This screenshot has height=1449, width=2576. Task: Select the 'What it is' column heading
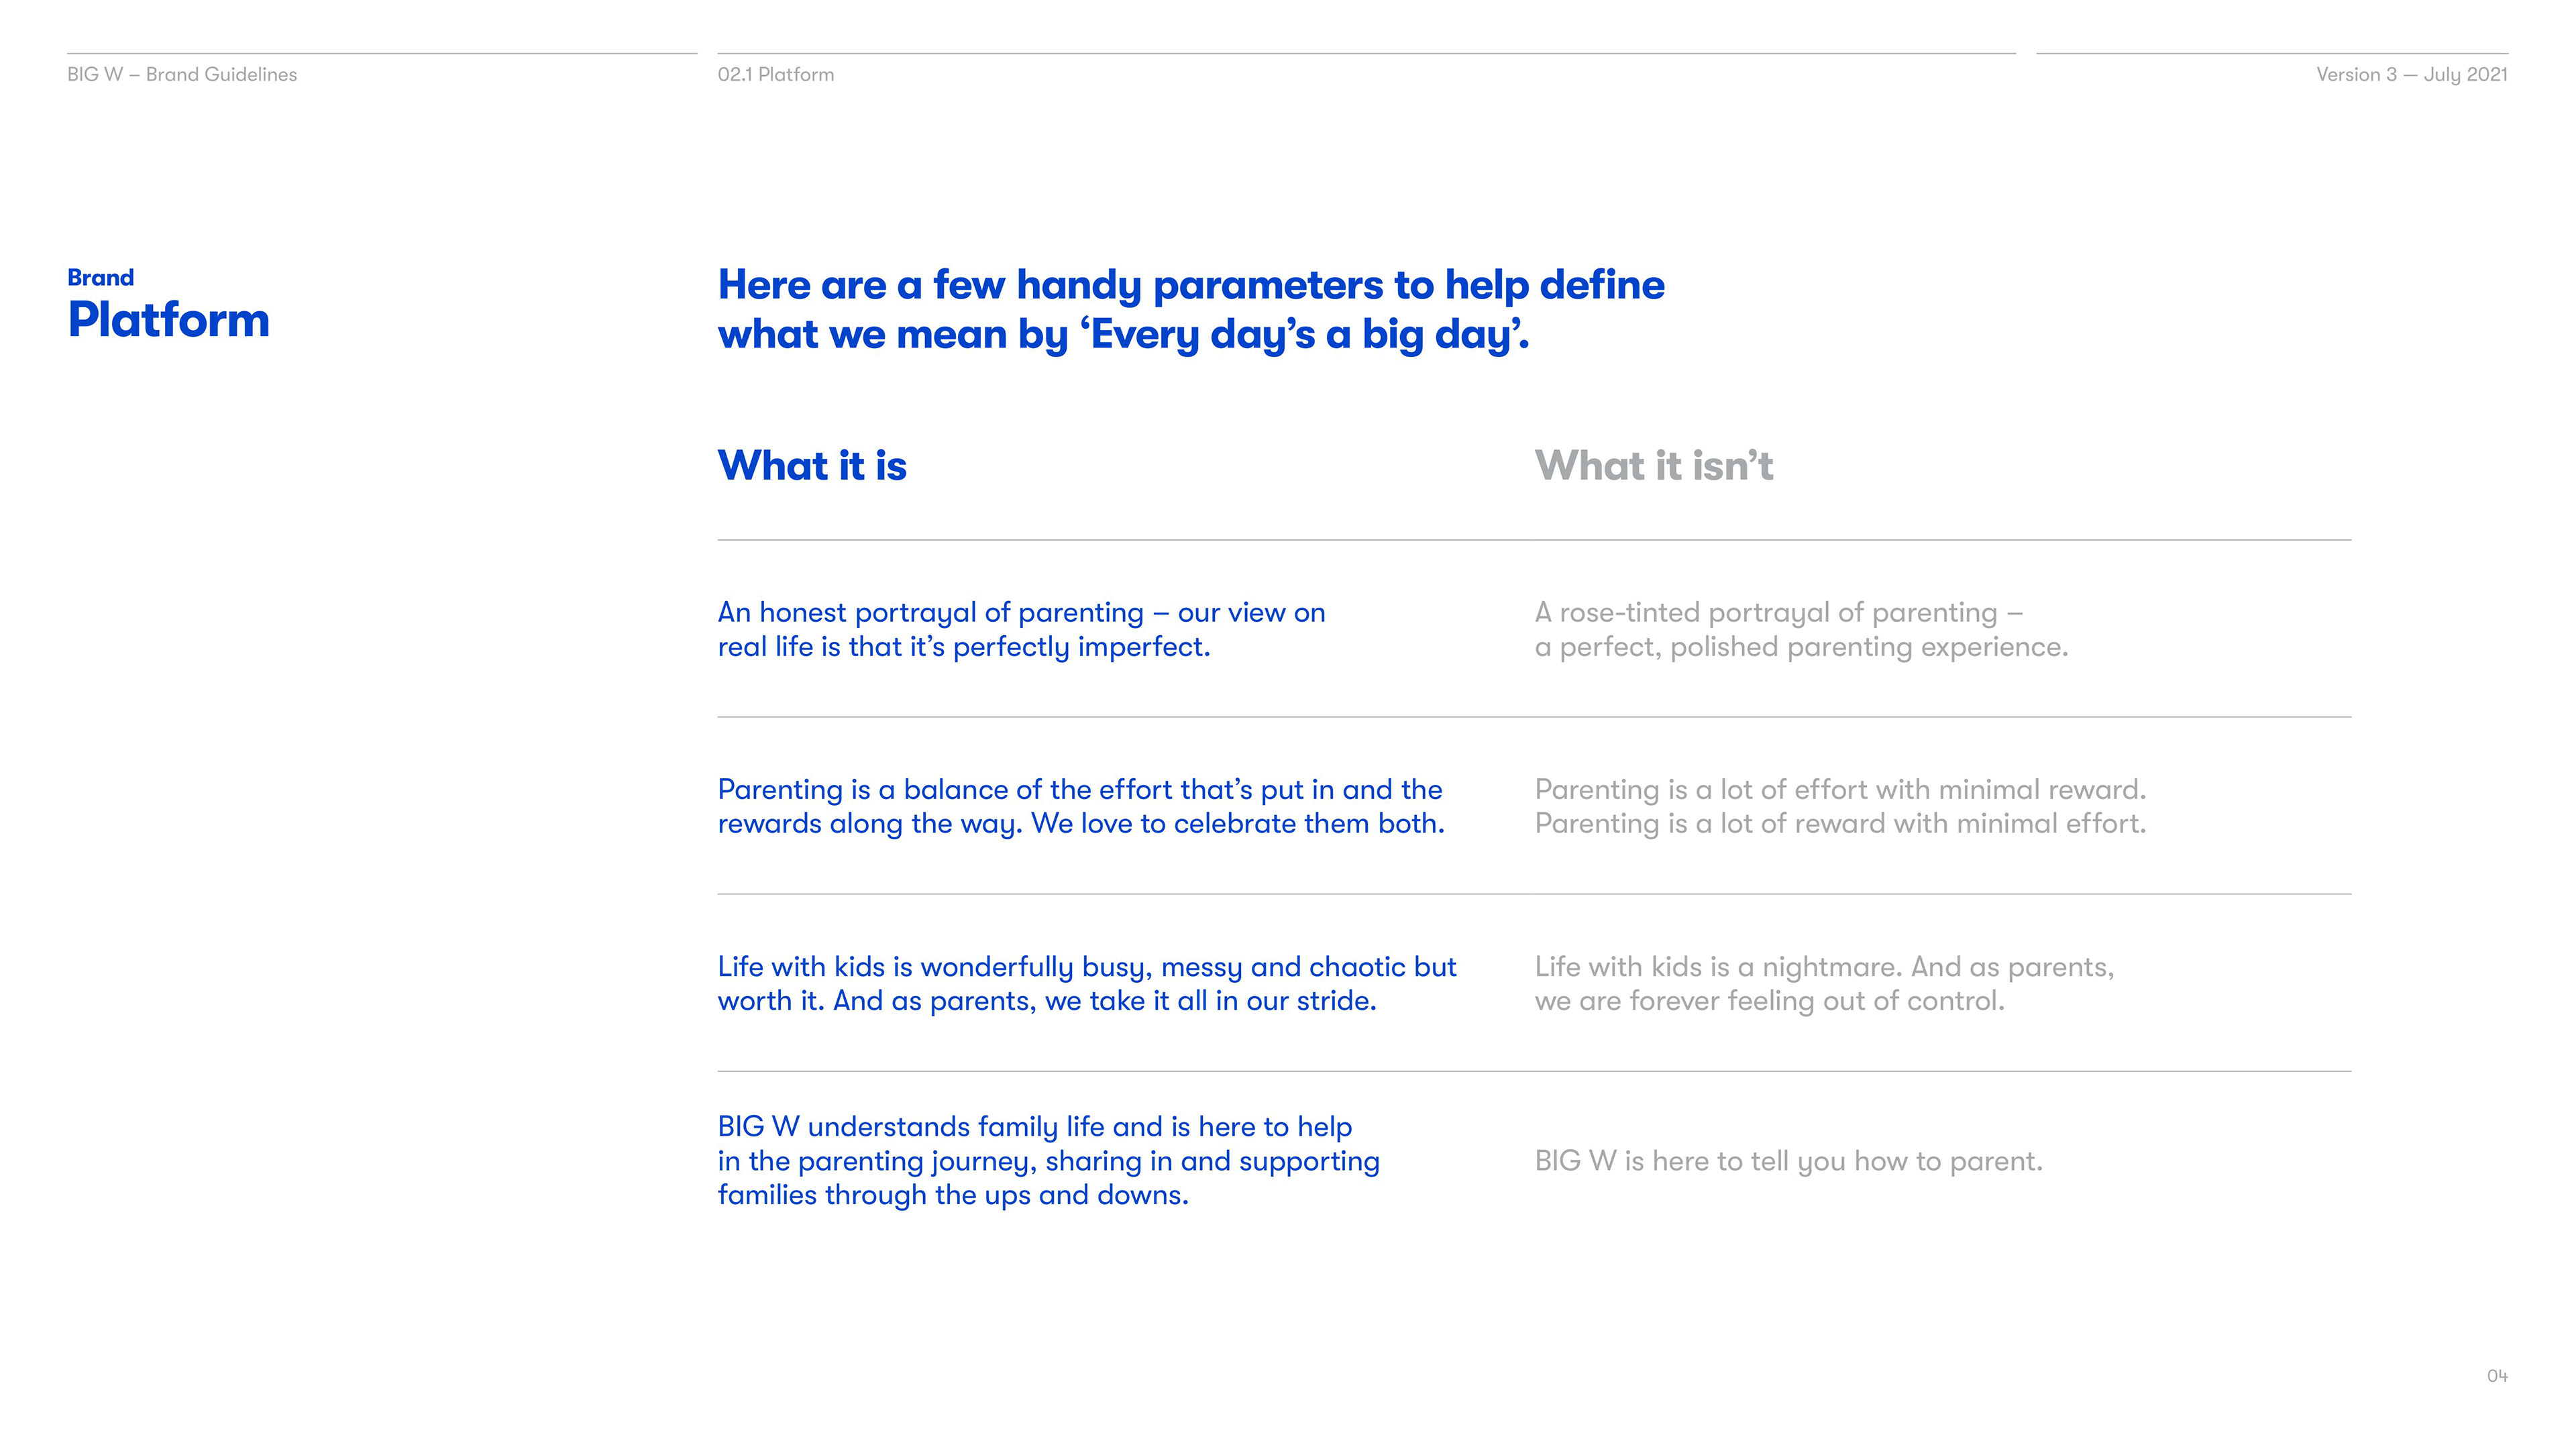pos(812,466)
